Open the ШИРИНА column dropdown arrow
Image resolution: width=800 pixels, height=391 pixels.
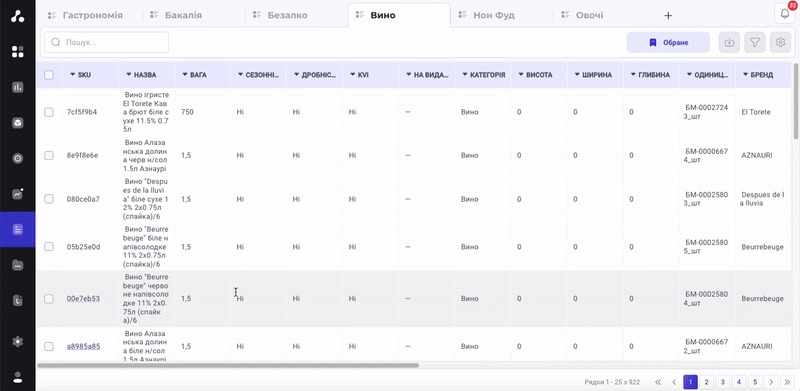(x=577, y=75)
